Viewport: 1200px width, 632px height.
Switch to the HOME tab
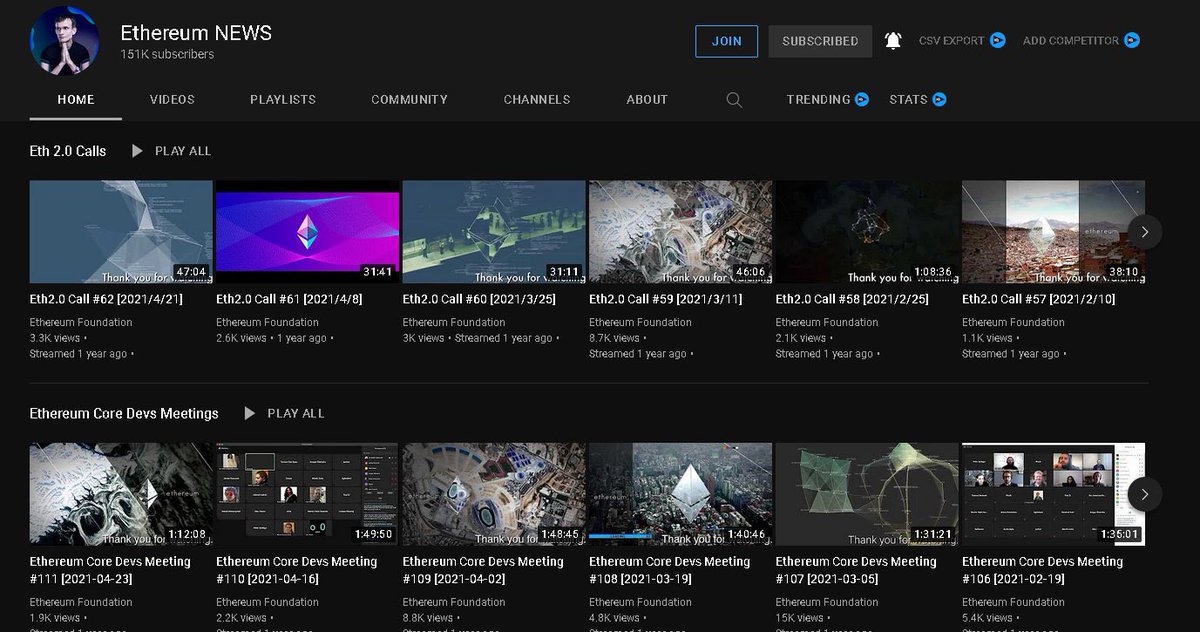point(76,100)
